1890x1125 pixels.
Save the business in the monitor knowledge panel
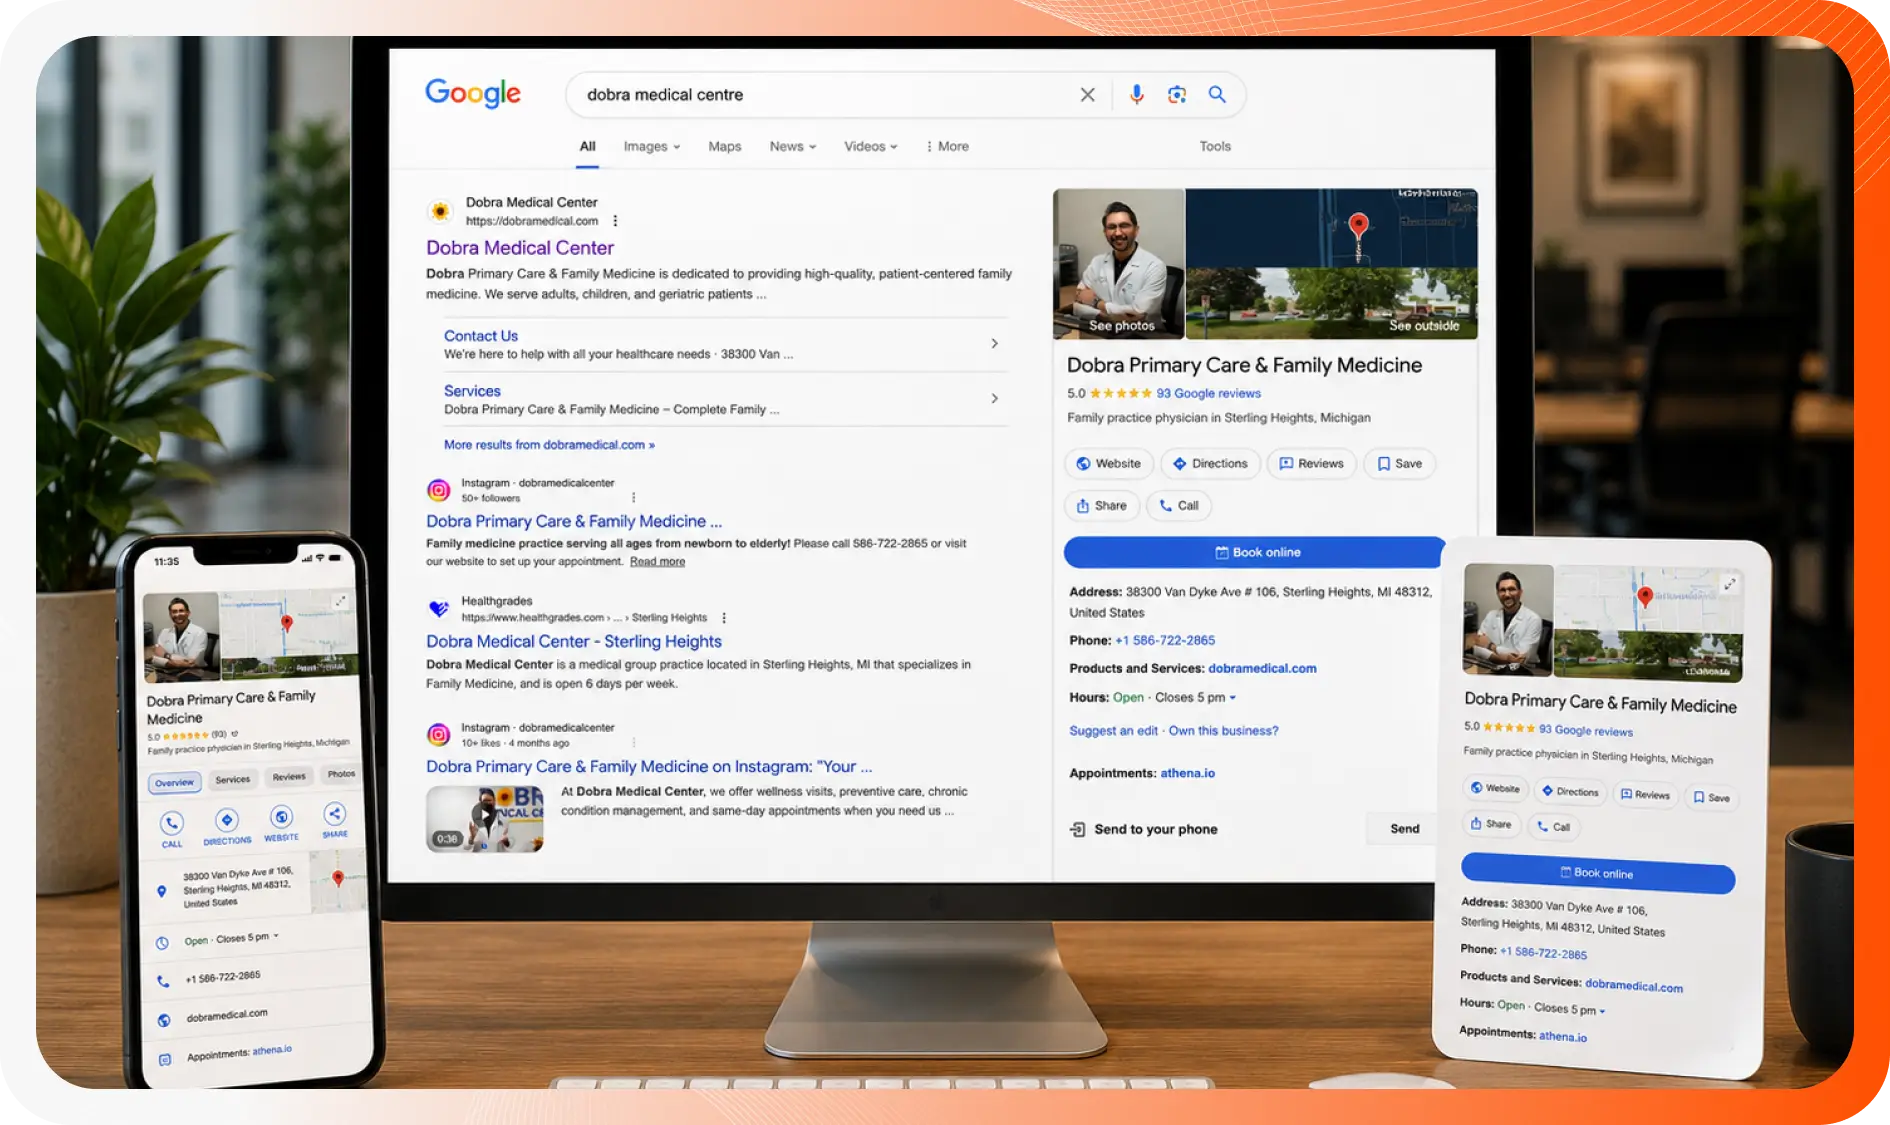pos(1399,464)
